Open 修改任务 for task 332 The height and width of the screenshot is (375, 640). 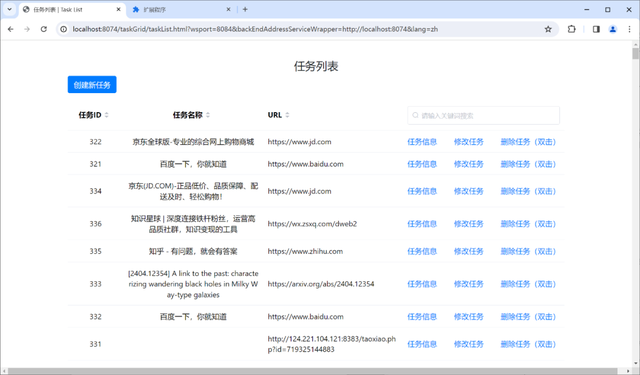pos(469,316)
